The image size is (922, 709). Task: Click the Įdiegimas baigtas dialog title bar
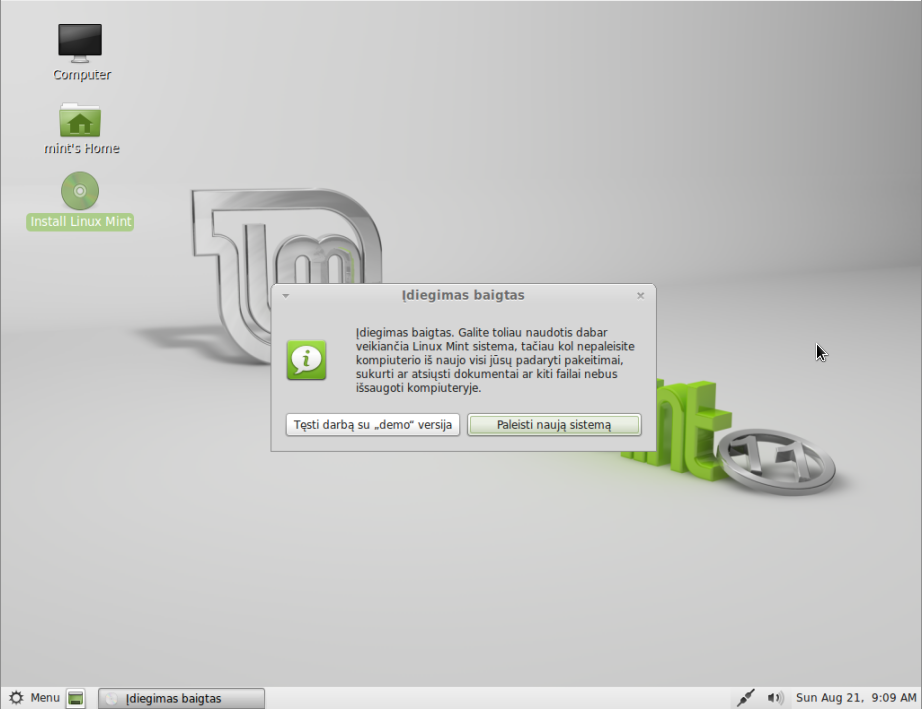click(x=463, y=295)
